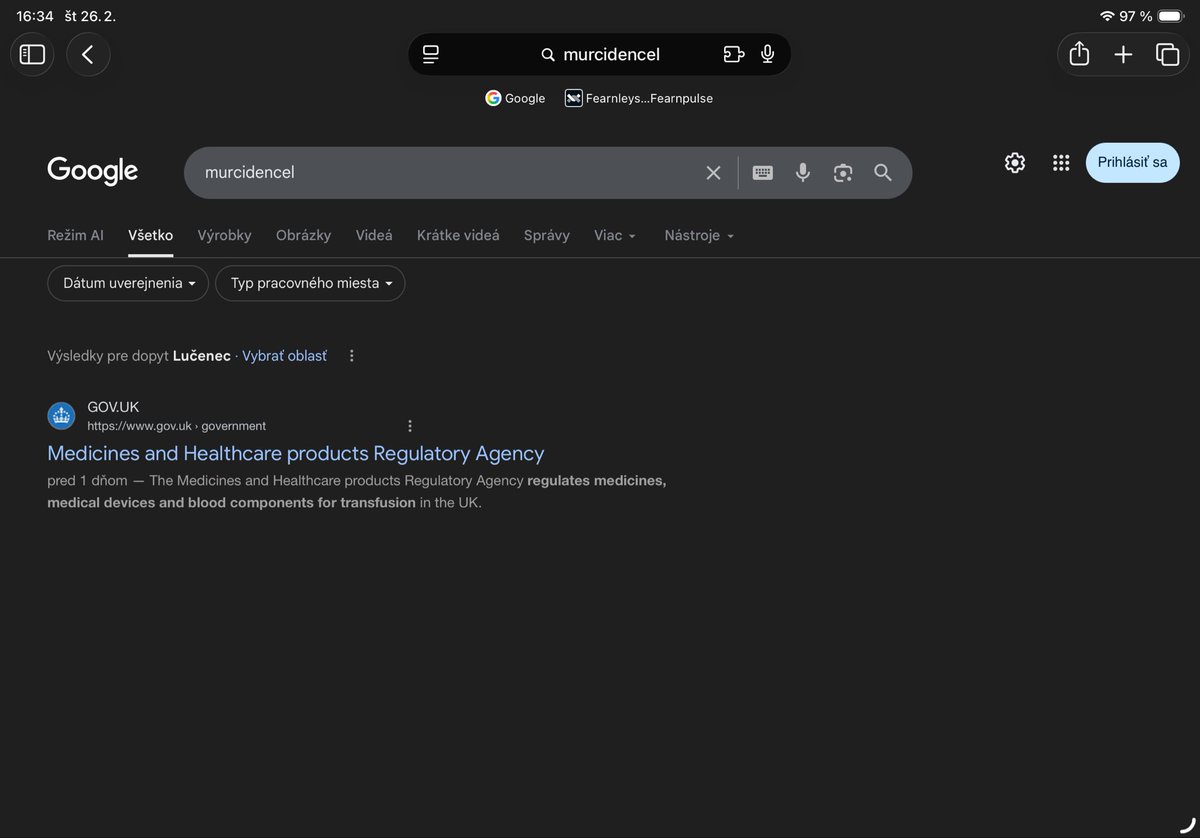The width and height of the screenshot is (1200, 838).
Task: Tap the 16:34 clock in status bar
Action: click(35, 16)
